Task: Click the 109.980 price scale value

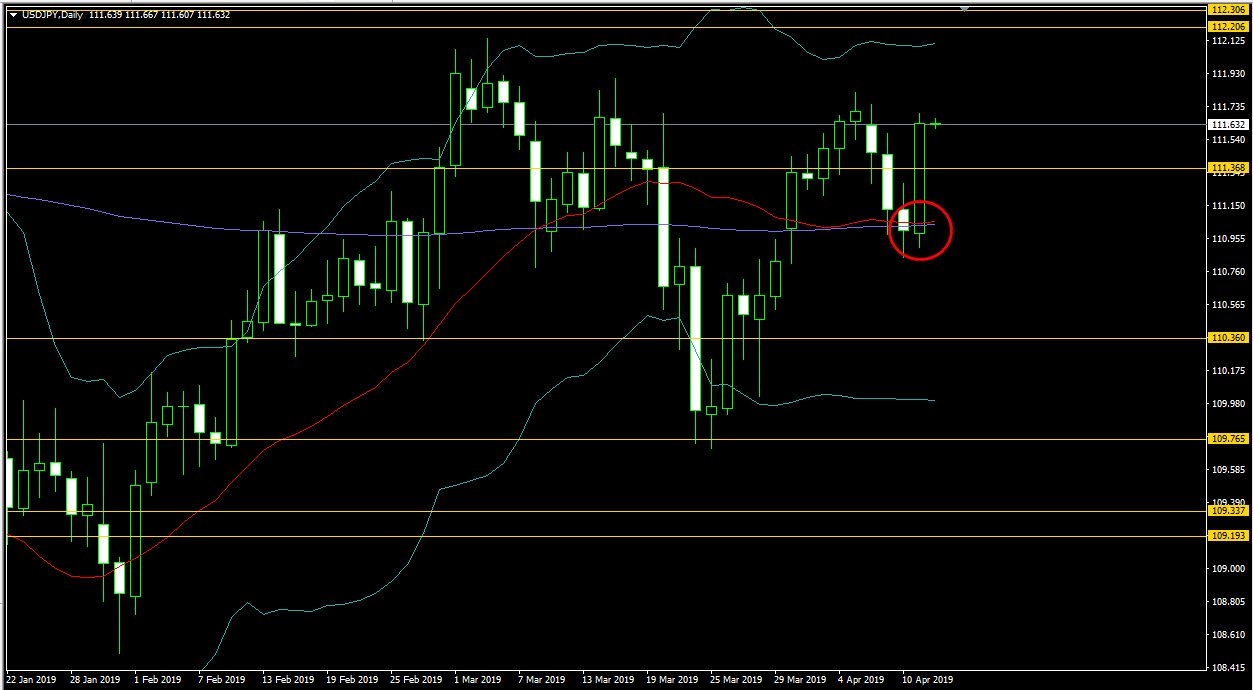Action: 1227,404
